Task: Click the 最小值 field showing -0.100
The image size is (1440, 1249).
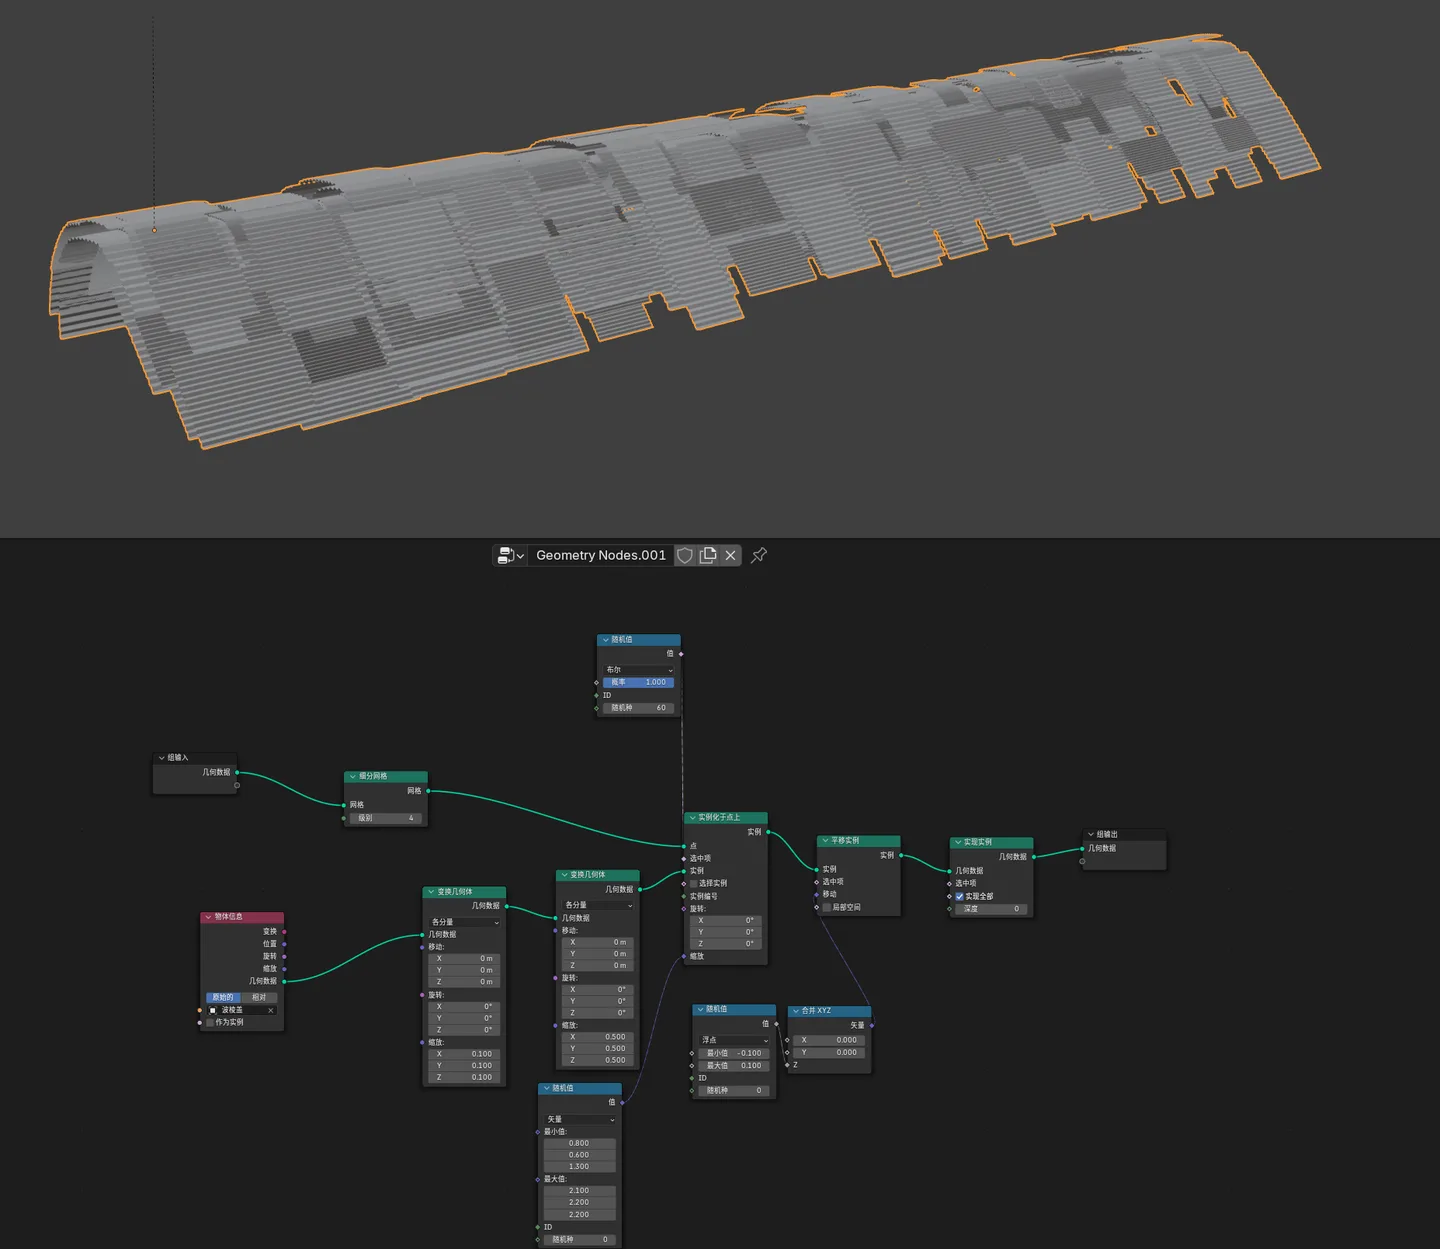Action: pos(734,1053)
